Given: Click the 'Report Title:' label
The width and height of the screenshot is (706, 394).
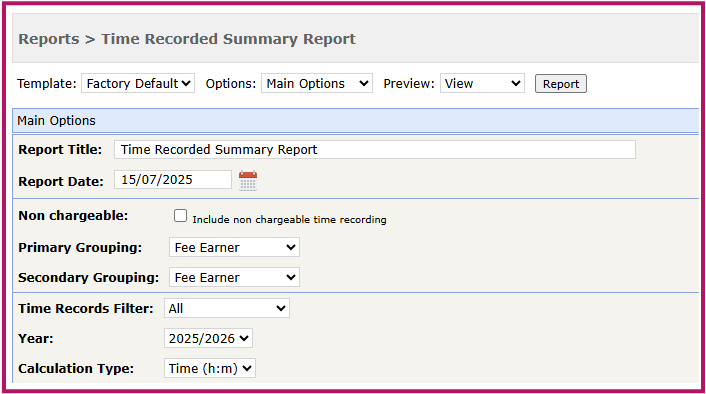Looking at the screenshot, I should coord(60,149).
